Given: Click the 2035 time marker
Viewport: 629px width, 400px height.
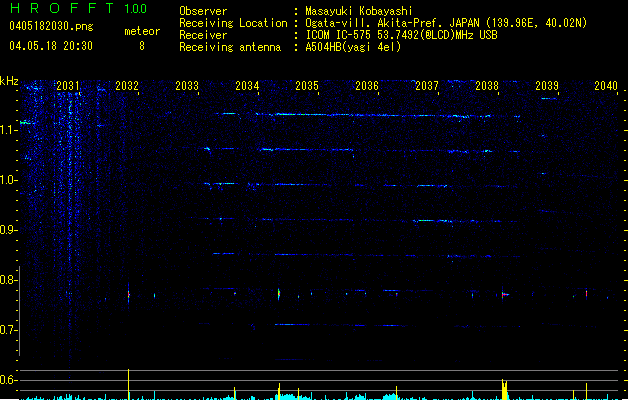Looking at the screenshot, I should [307, 86].
